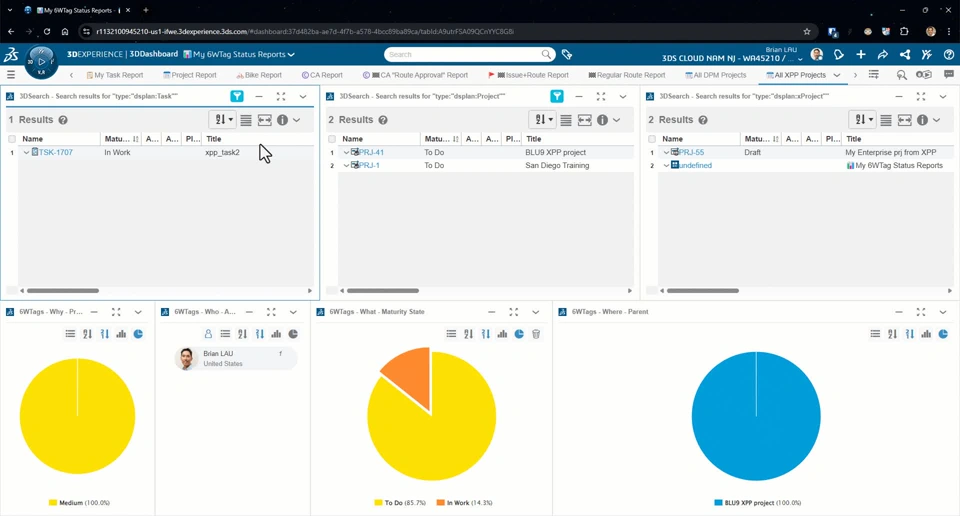The width and height of the screenshot is (960, 516).
Task: Show bar chart in the 6WTags Why widget
Action: tap(121, 334)
